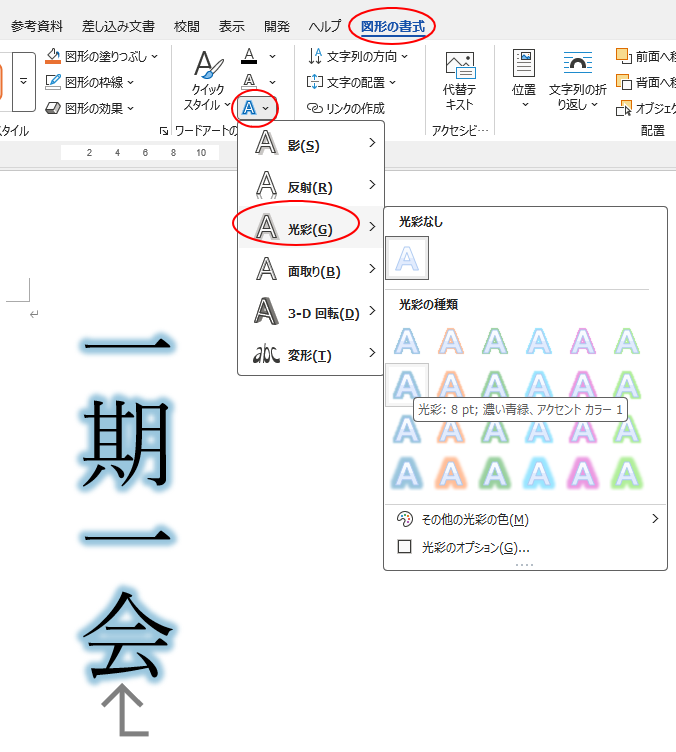Click the 期 character in the document
676x752 pixels.
pos(126,443)
